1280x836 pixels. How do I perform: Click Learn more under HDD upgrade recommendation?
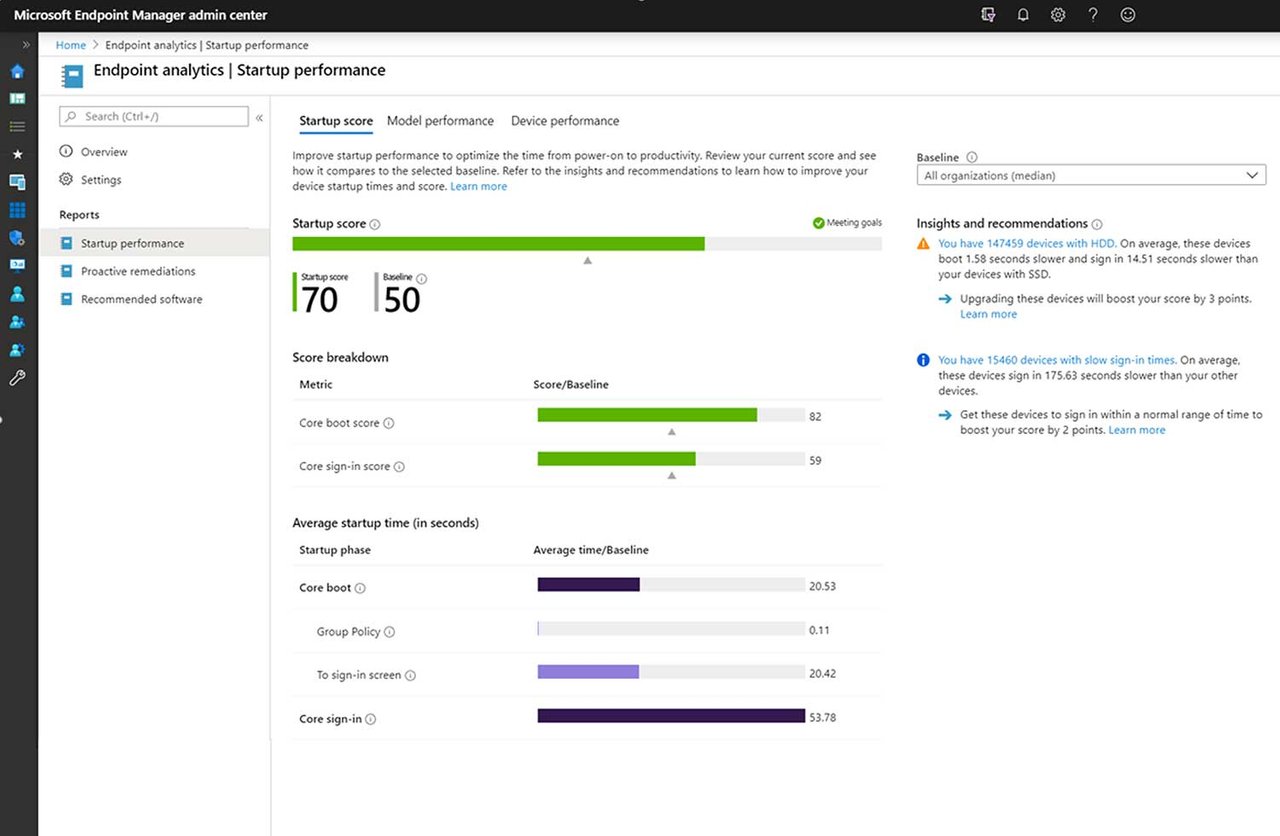988,314
